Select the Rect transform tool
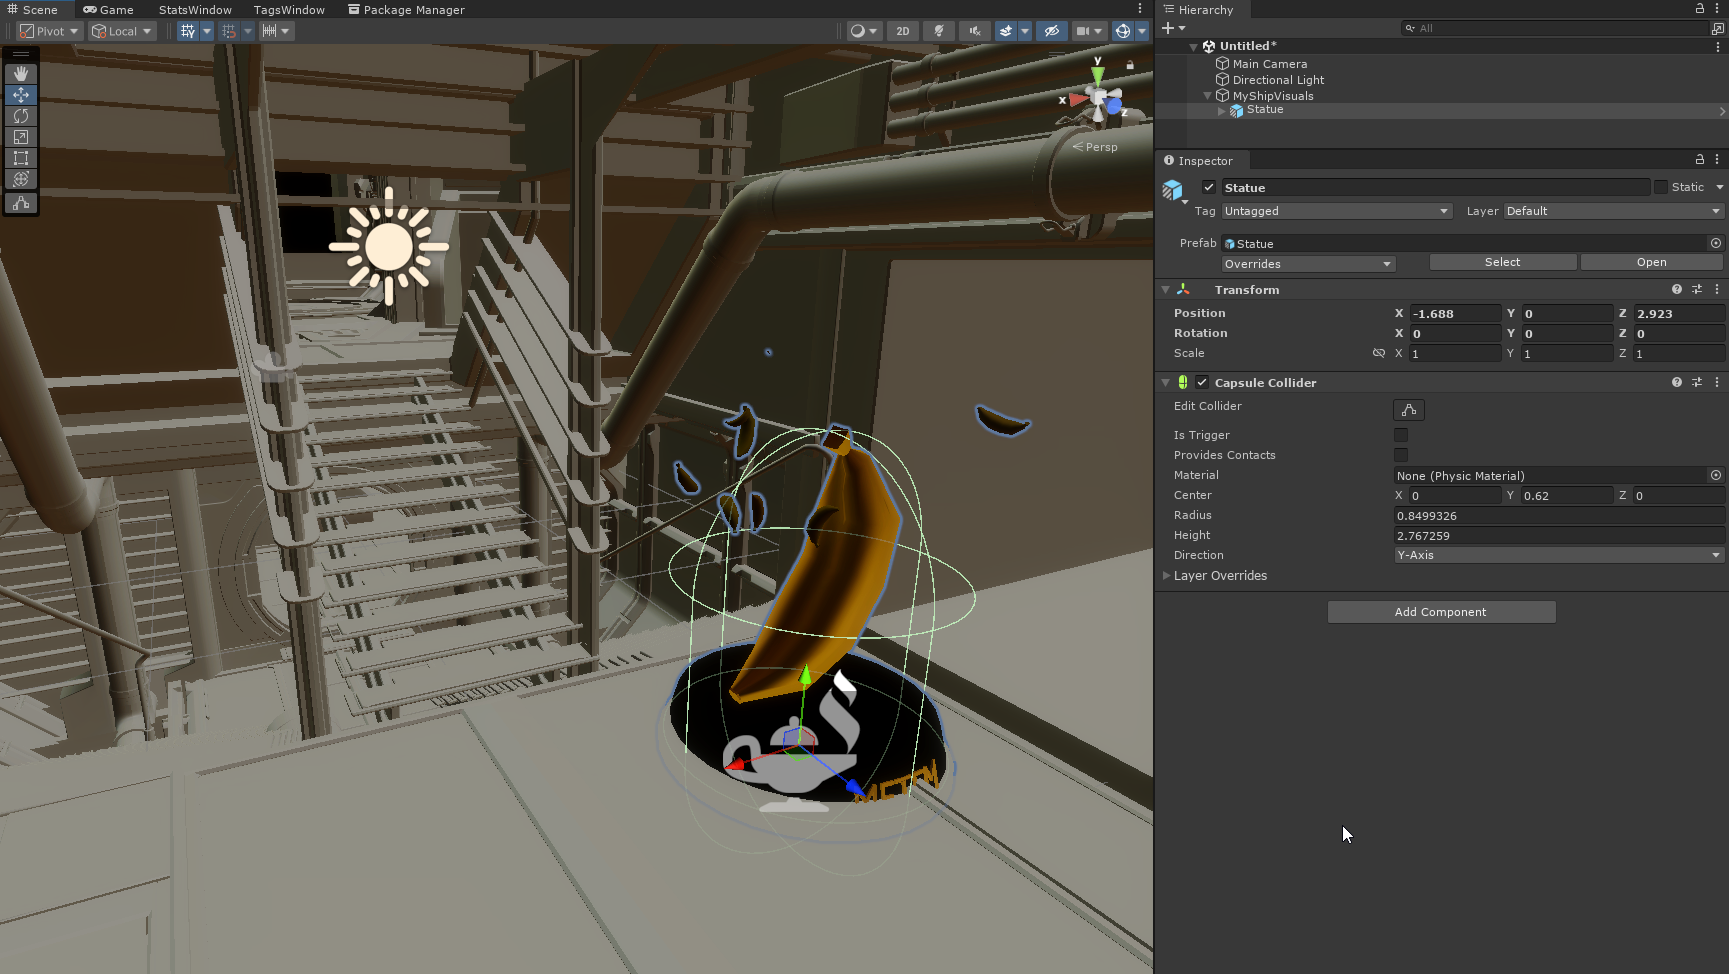Image resolution: width=1729 pixels, height=974 pixels. point(21,158)
